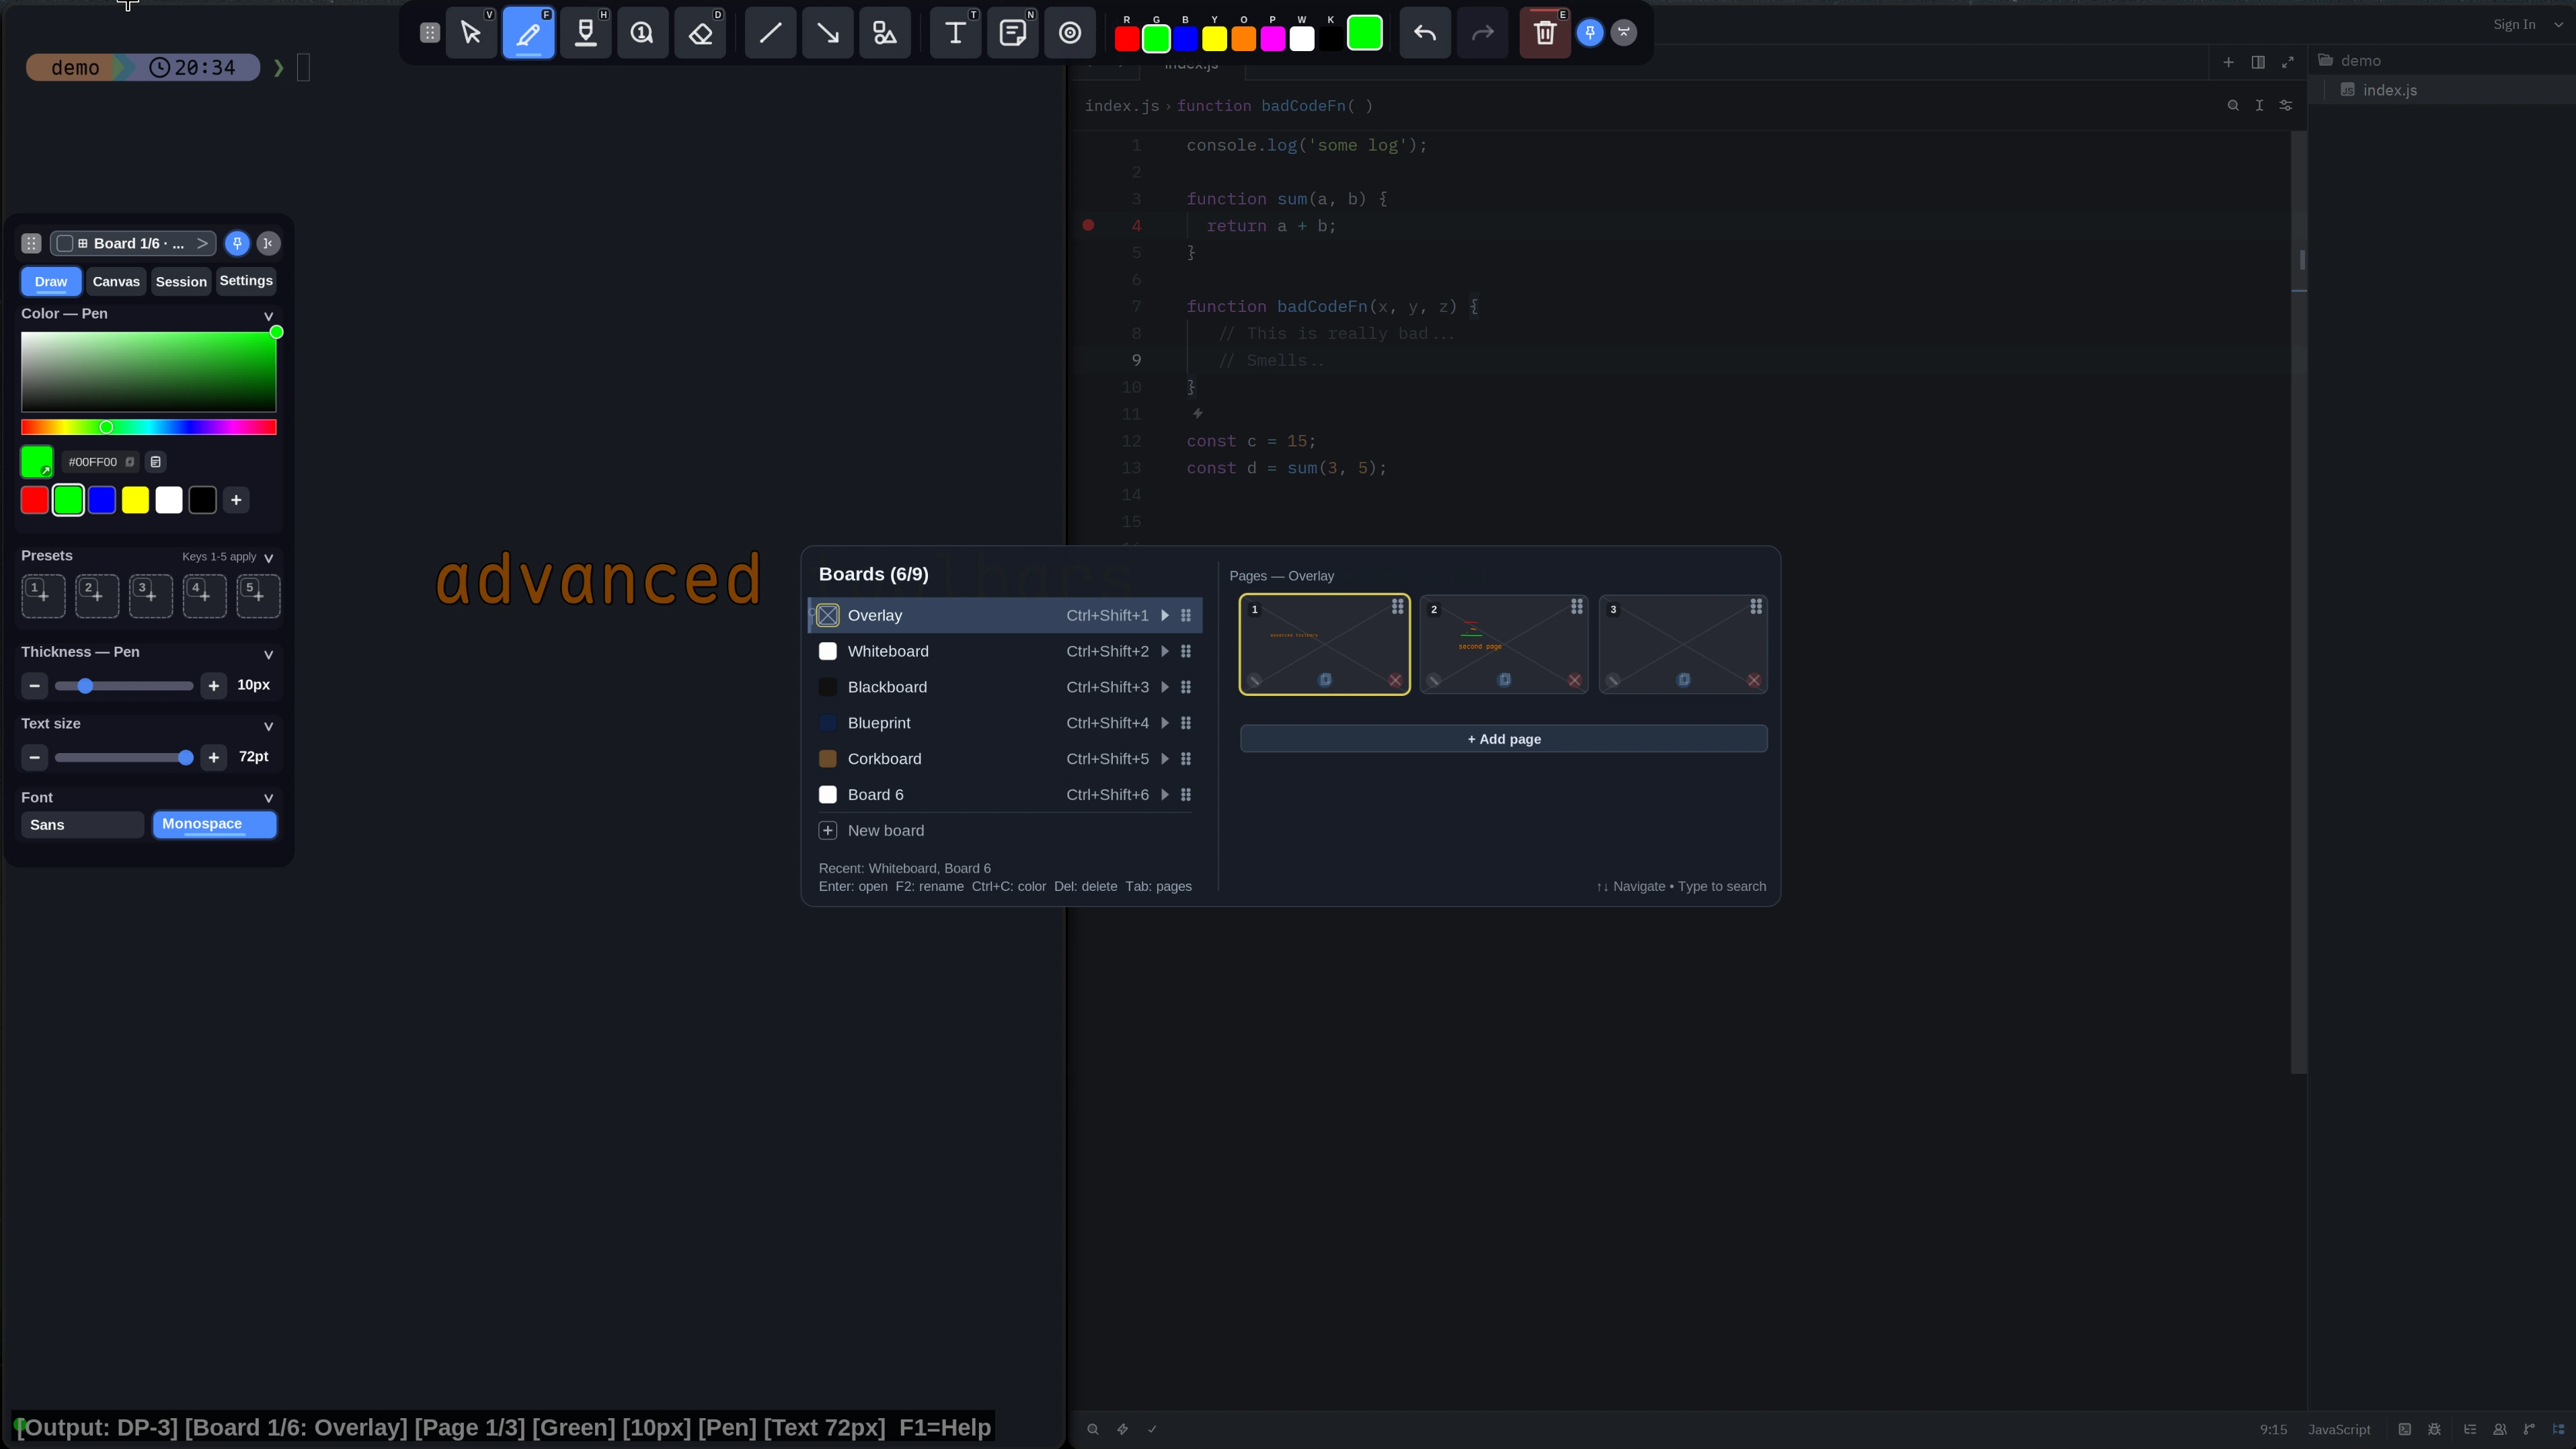
Task: Click the Overlay board drag handle
Action: [x=1186, y=615]
